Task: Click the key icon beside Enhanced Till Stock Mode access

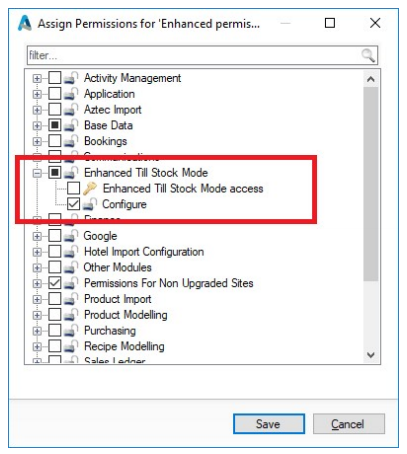Action: click(90, 189)
